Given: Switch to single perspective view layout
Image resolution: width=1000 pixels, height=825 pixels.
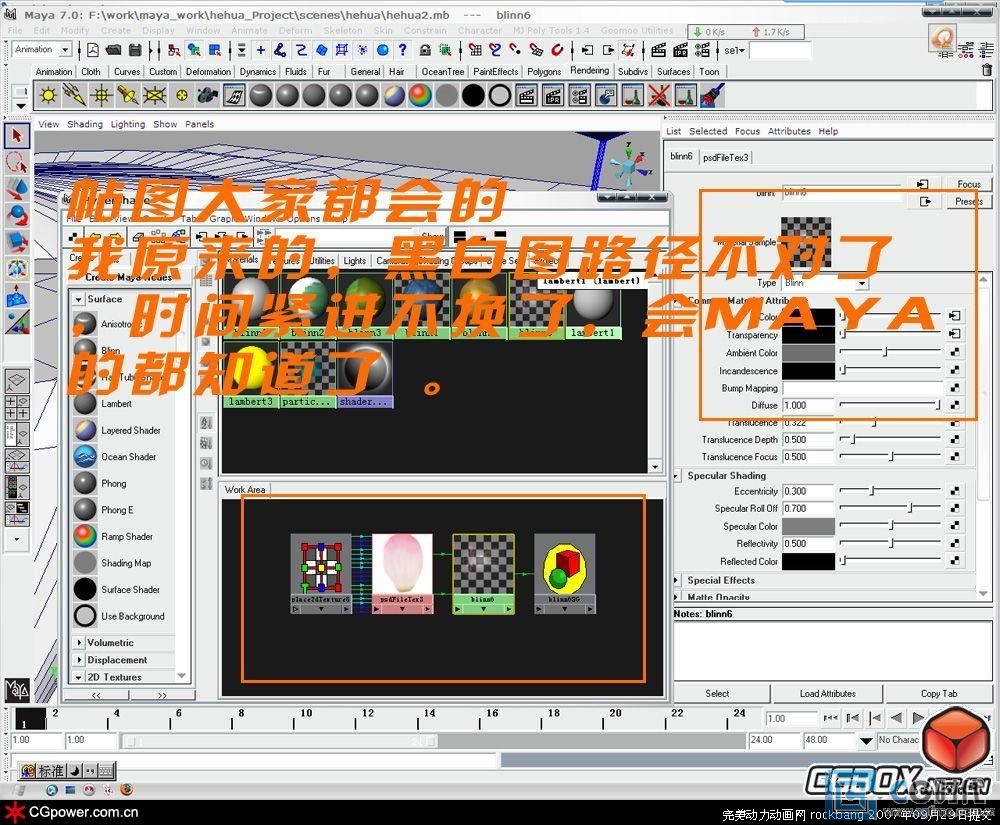Looking at the screenshot, I should (17, 381).
